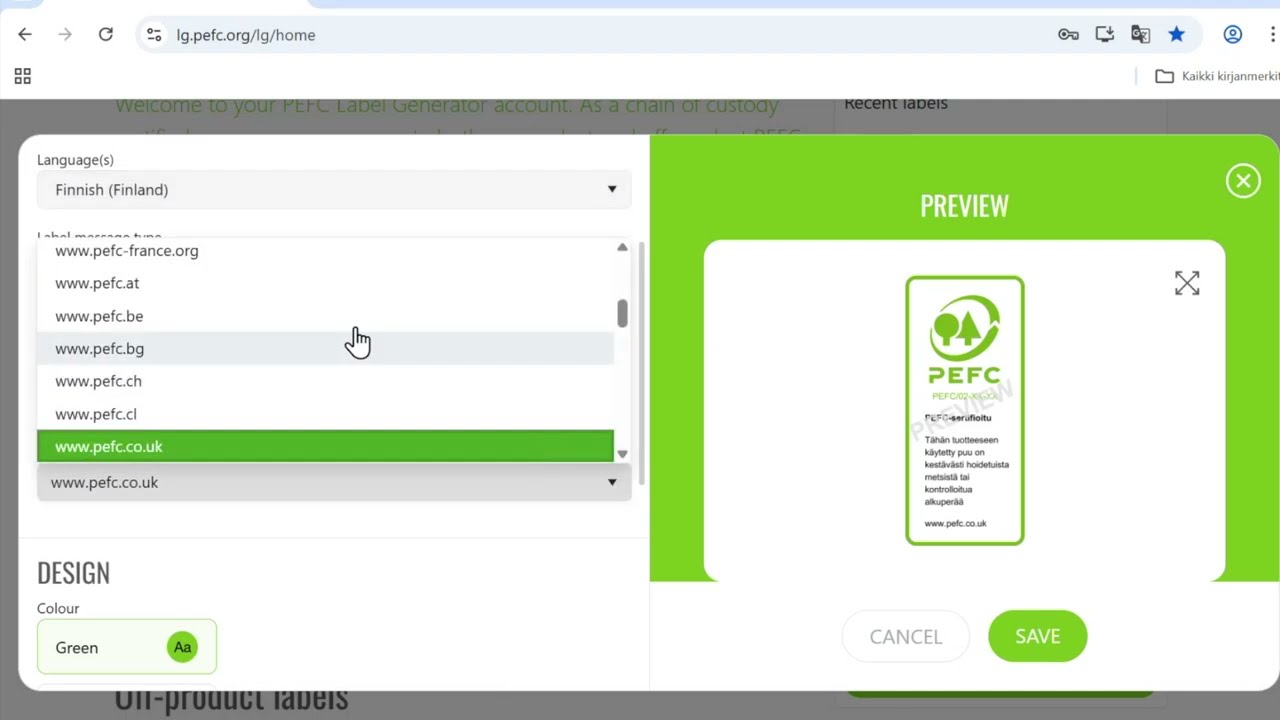Open the apps grid shortcut
The image size is (1280, 720).
[23, 76]
